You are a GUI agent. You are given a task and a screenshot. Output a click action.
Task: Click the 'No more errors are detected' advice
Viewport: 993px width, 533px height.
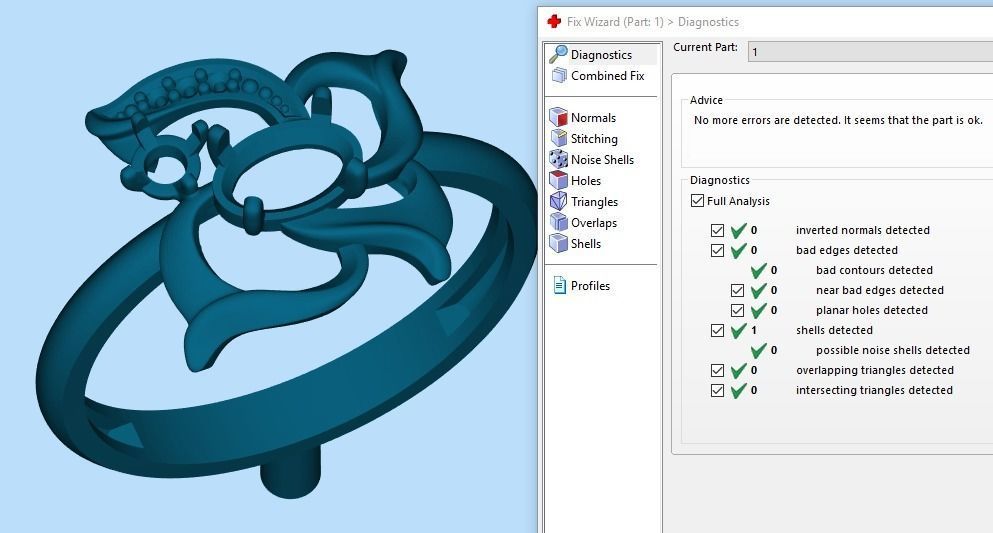(x=838, y=120)
